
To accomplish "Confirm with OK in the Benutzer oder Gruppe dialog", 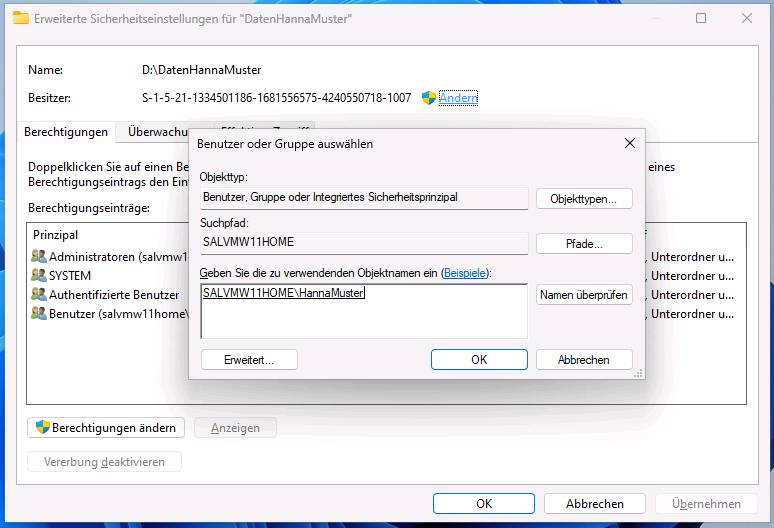I will (479, 360).
